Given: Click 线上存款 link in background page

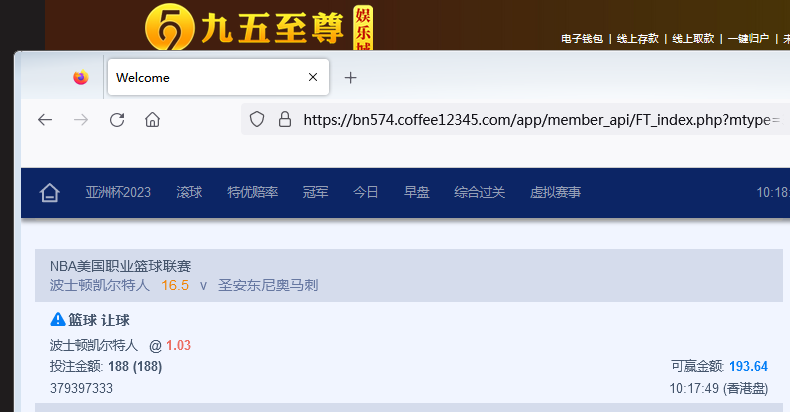Looking at the screenshot, I should (637, 39).
